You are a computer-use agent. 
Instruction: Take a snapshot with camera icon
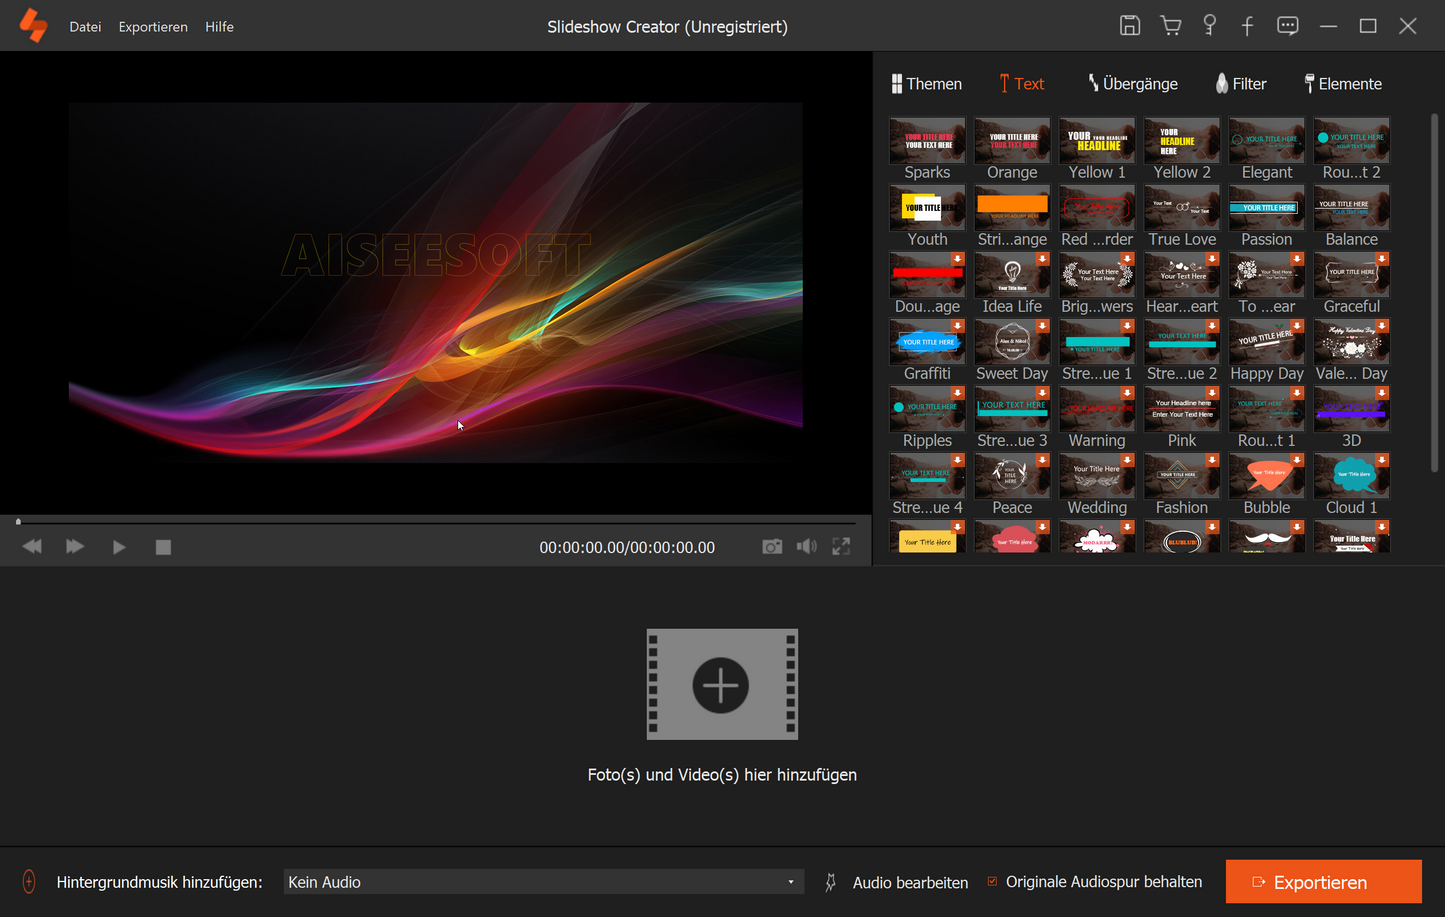(x=772, y=547)
